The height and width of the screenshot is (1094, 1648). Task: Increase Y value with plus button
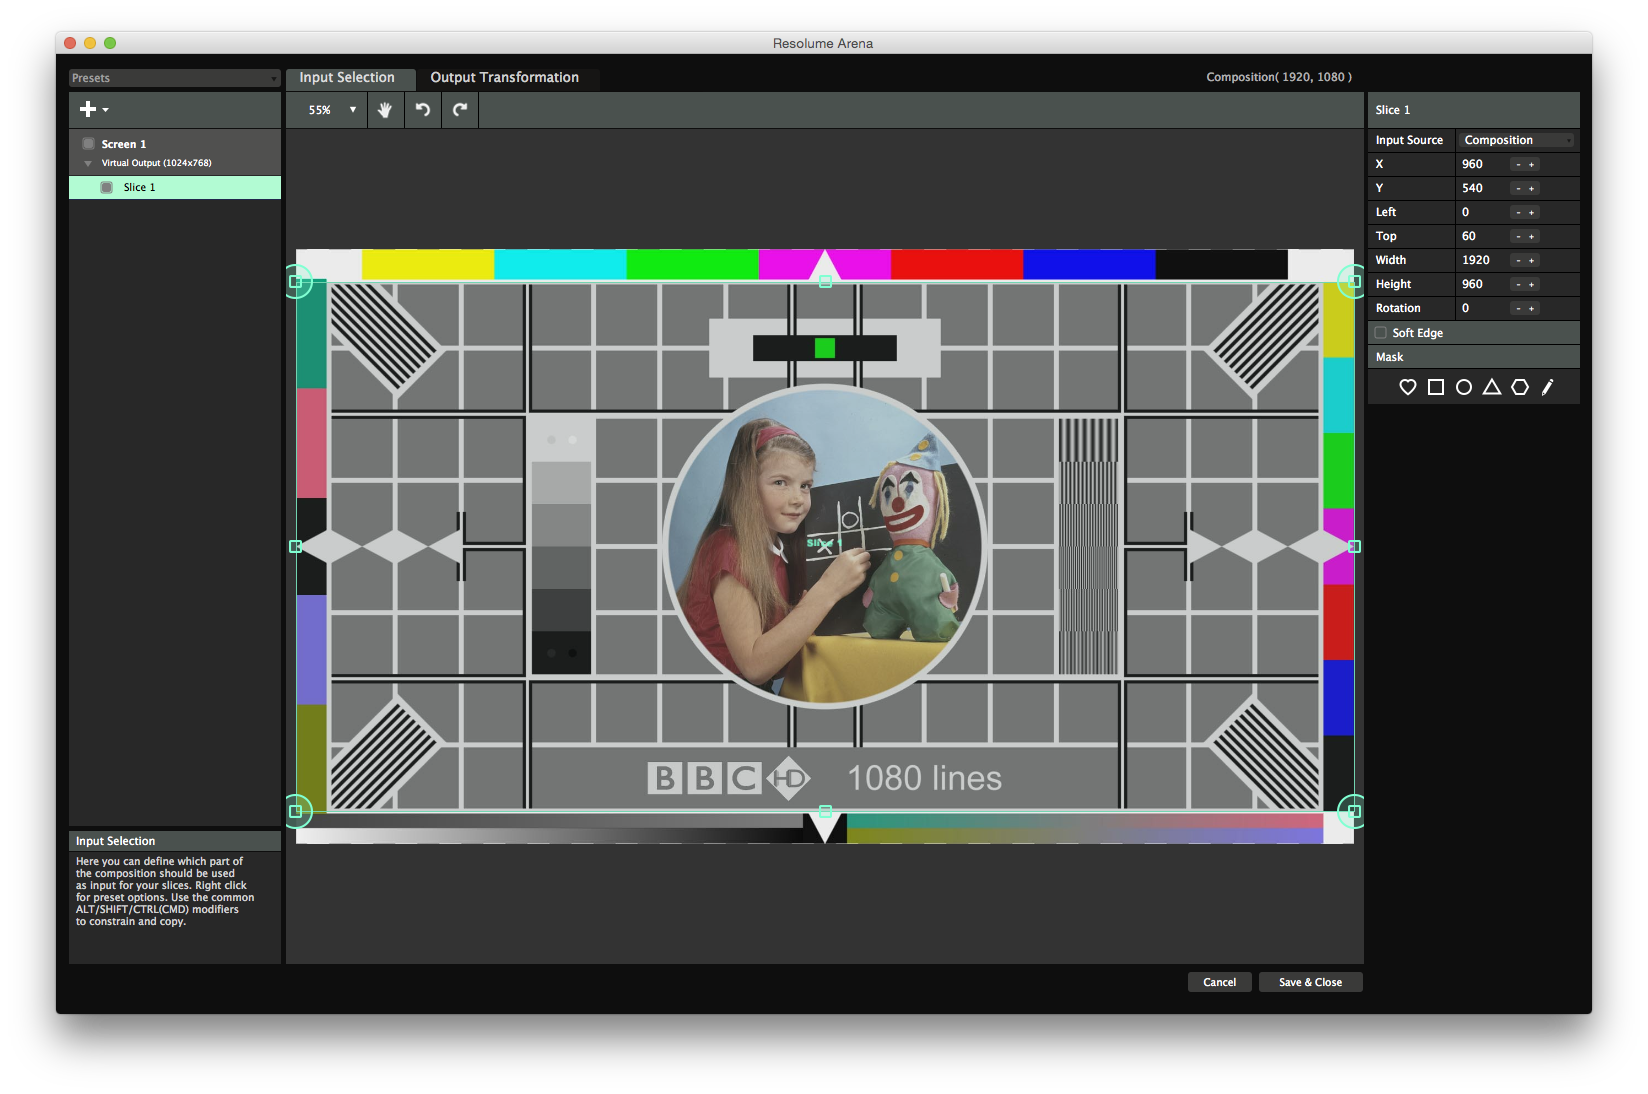tap(1531, 188)
